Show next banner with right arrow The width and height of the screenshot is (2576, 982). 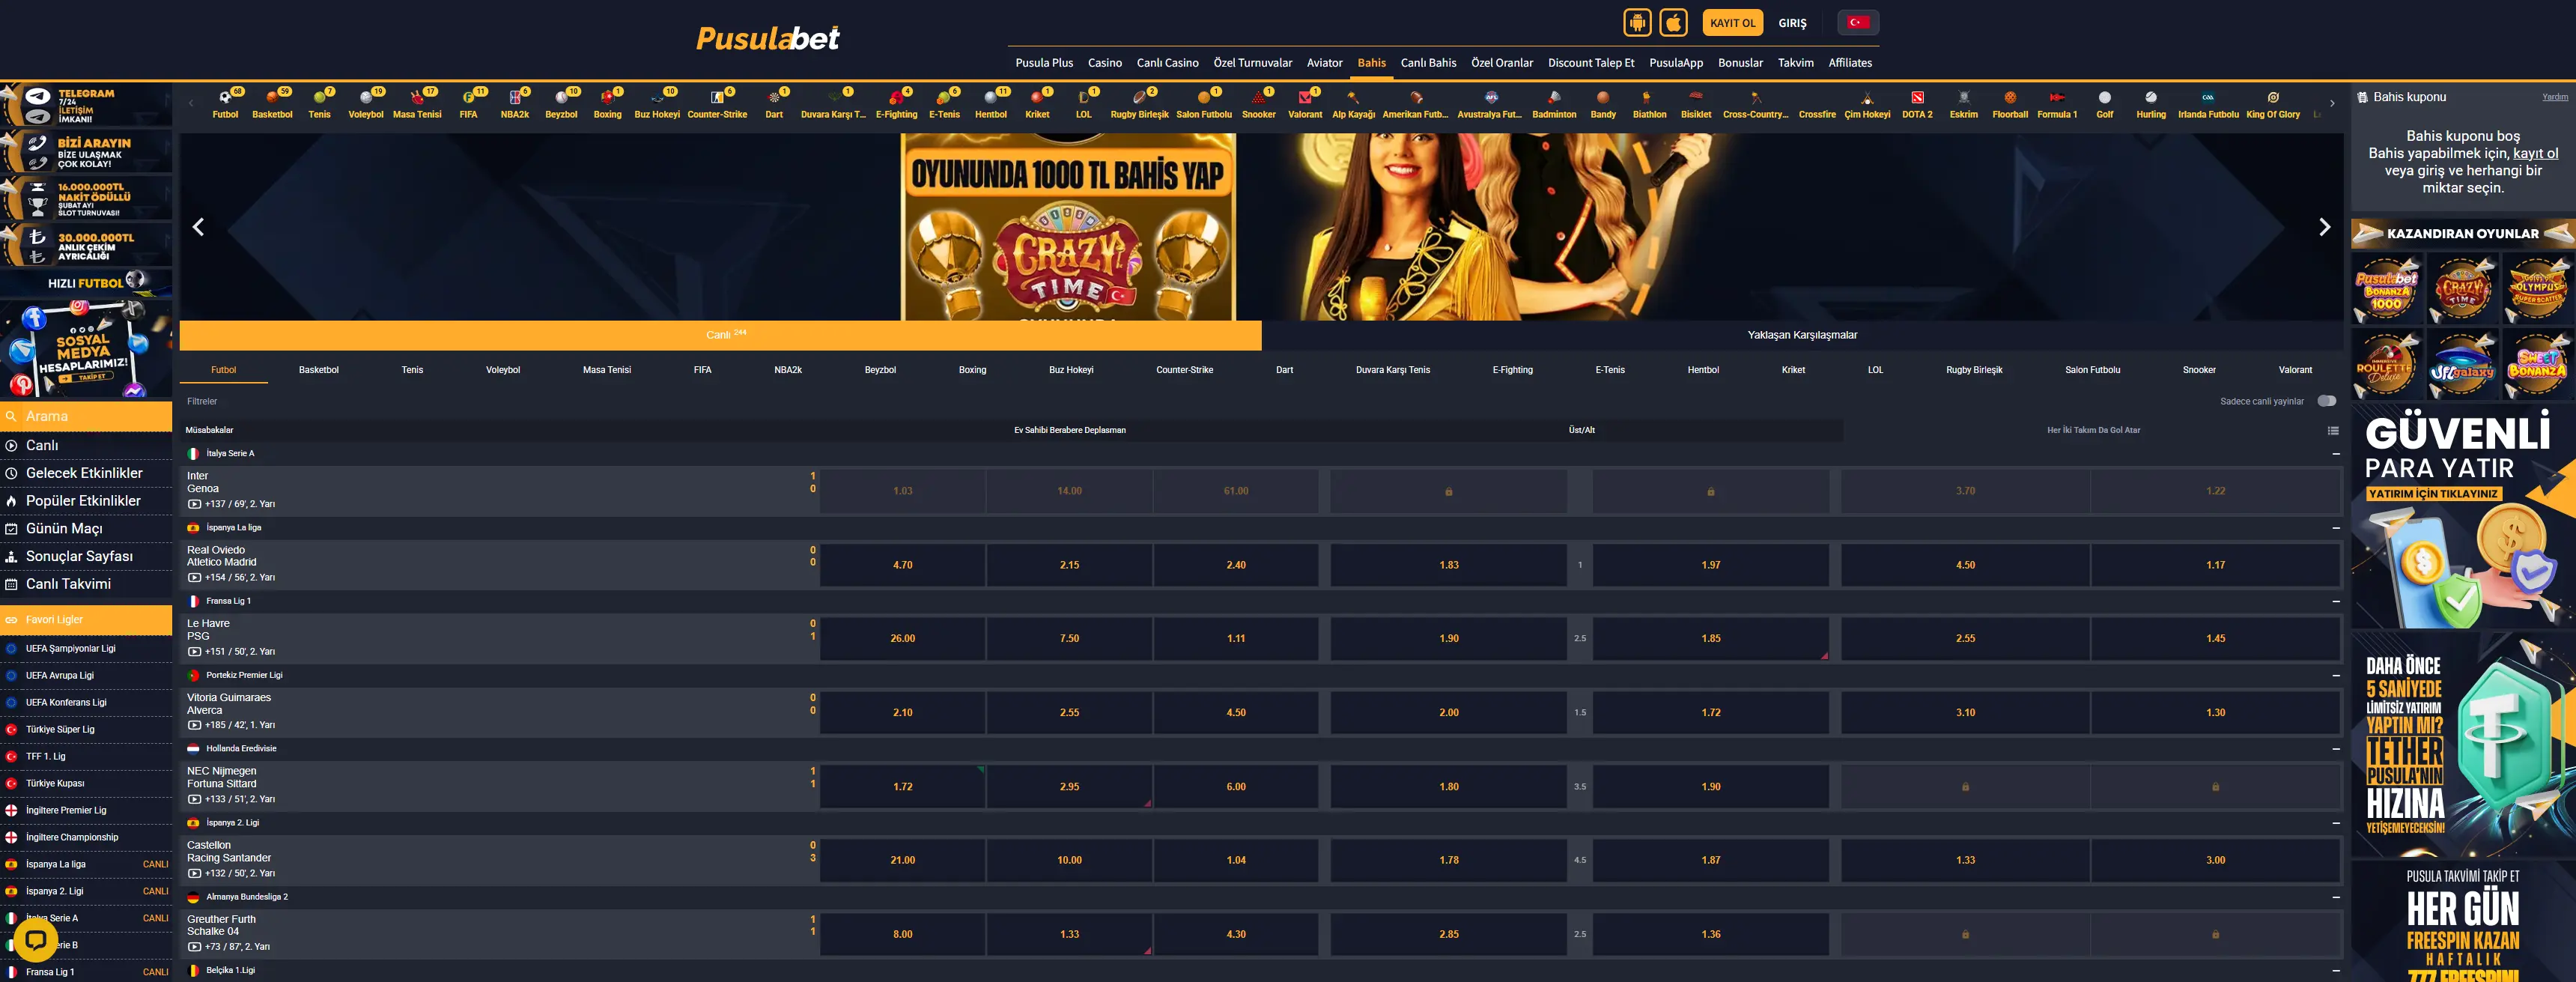click(2324, 227)
